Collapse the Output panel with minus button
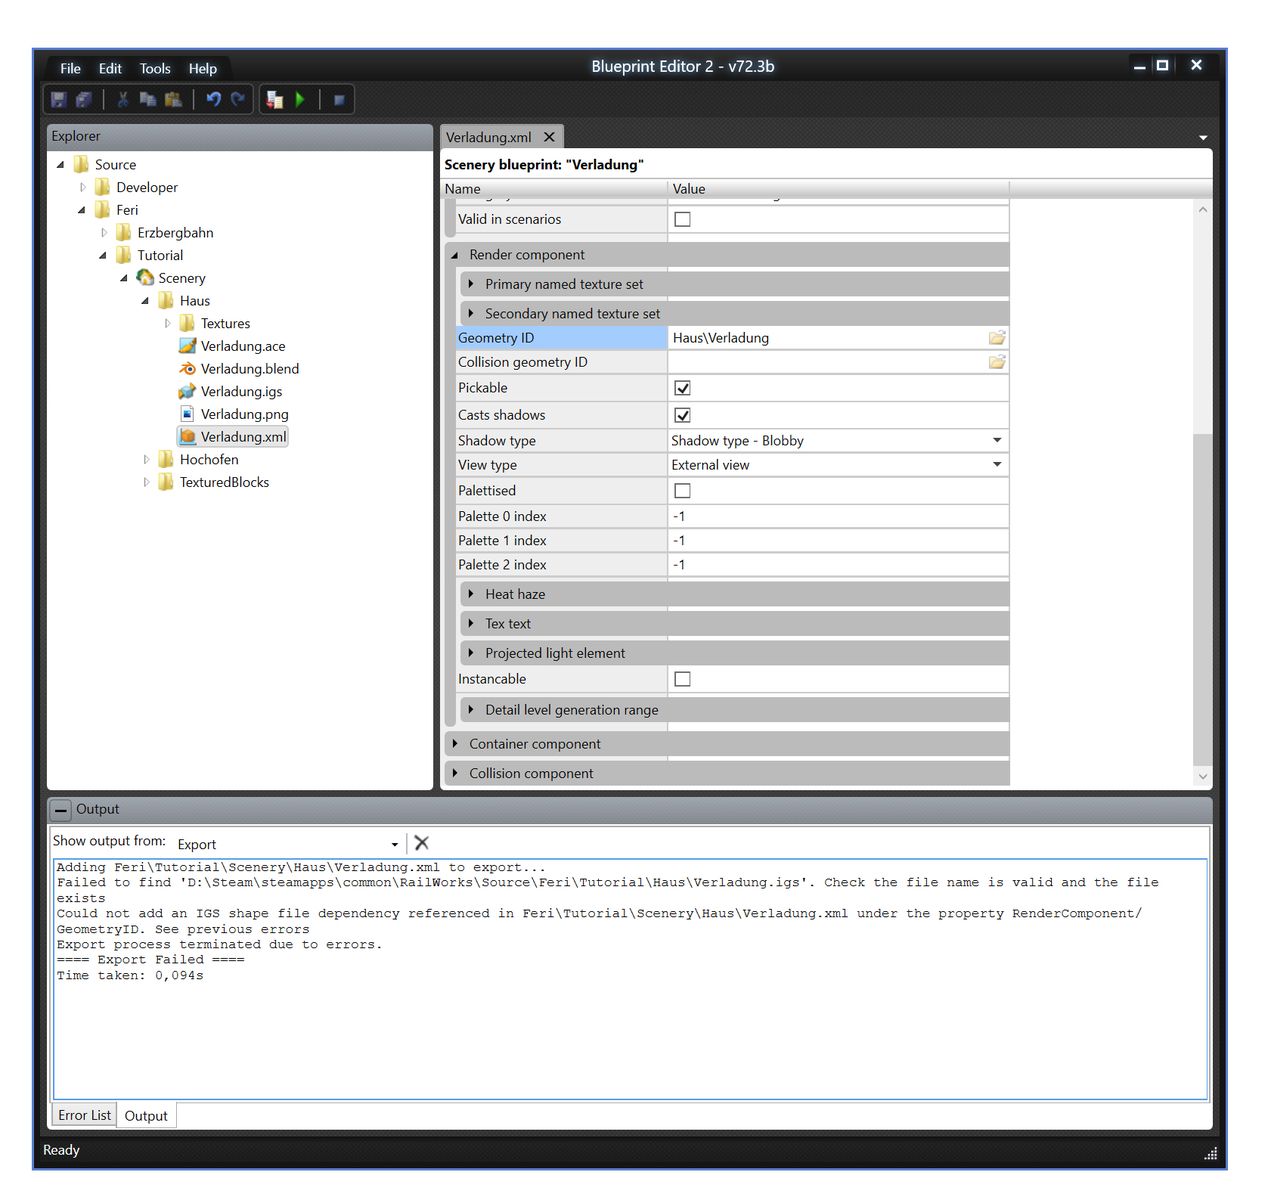1268x1200 pixels. click(61, 810)
